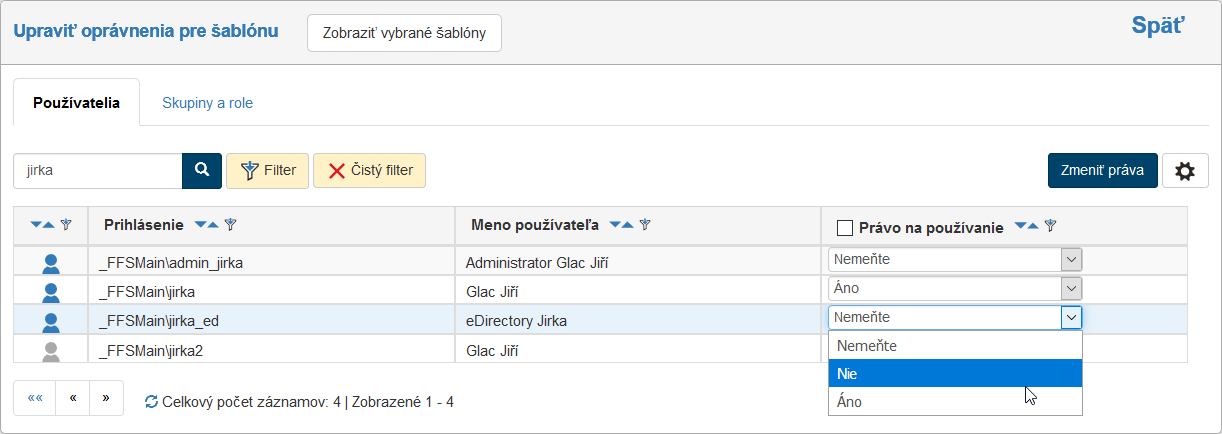Open rights dropdown for _FFSMain\jirka row
1222x434 pixels.
954,289
